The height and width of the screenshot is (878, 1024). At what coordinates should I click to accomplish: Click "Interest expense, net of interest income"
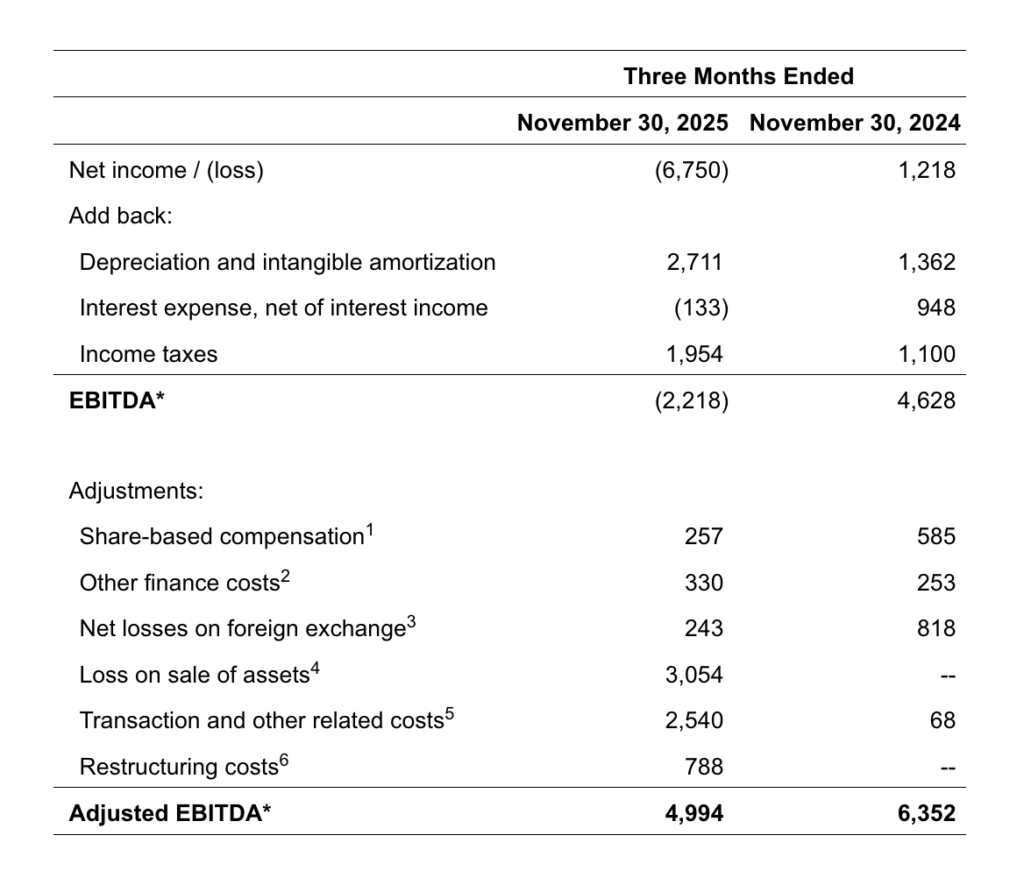click(283, 308)
